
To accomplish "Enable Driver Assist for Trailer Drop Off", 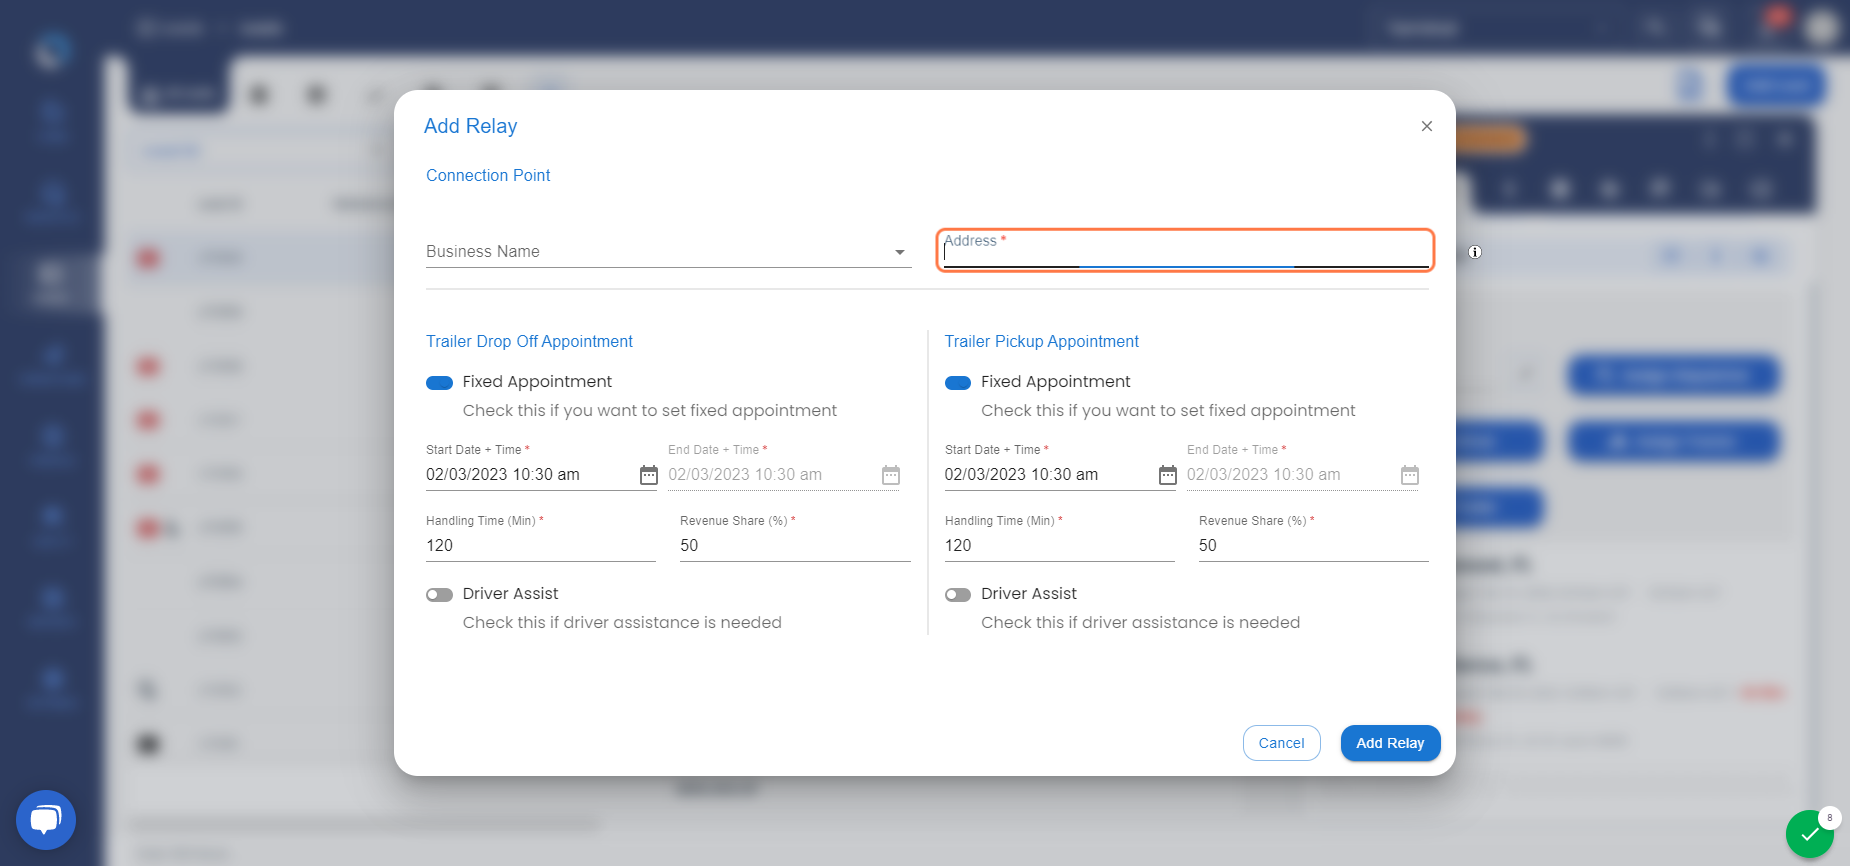I will [x=440, y=595].
